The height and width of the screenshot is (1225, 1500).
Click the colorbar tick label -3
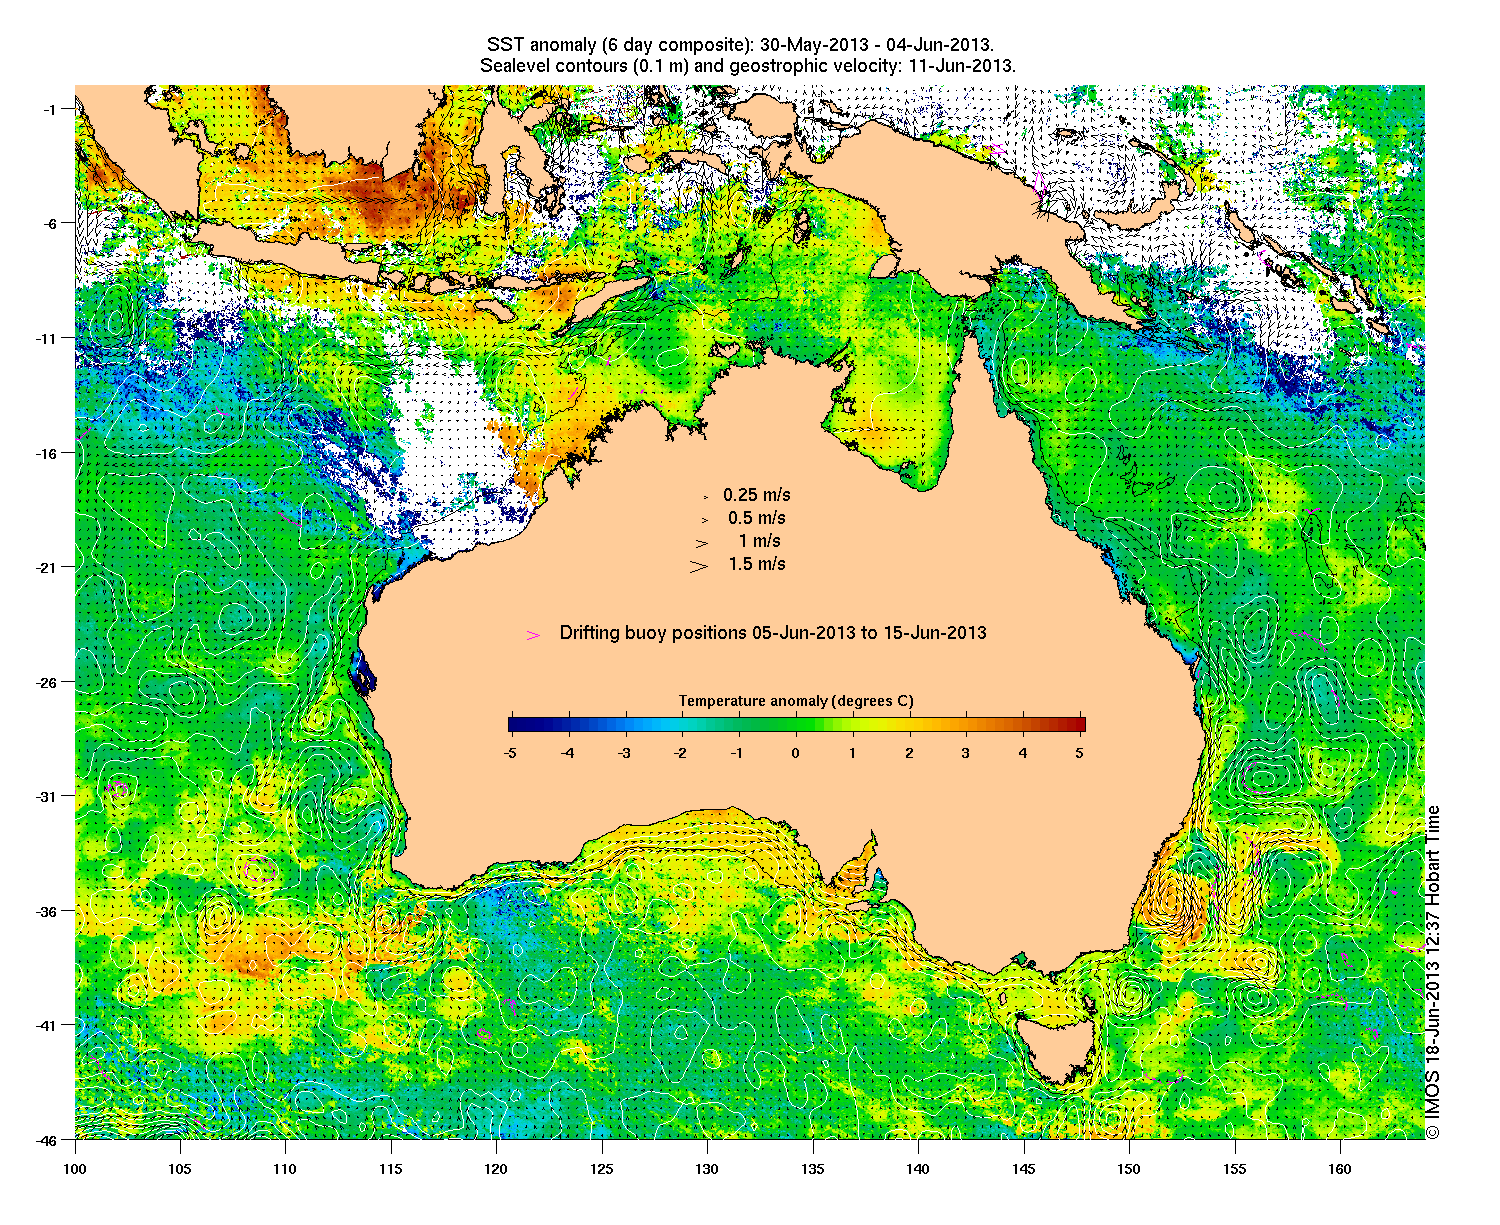coord(624,753)
